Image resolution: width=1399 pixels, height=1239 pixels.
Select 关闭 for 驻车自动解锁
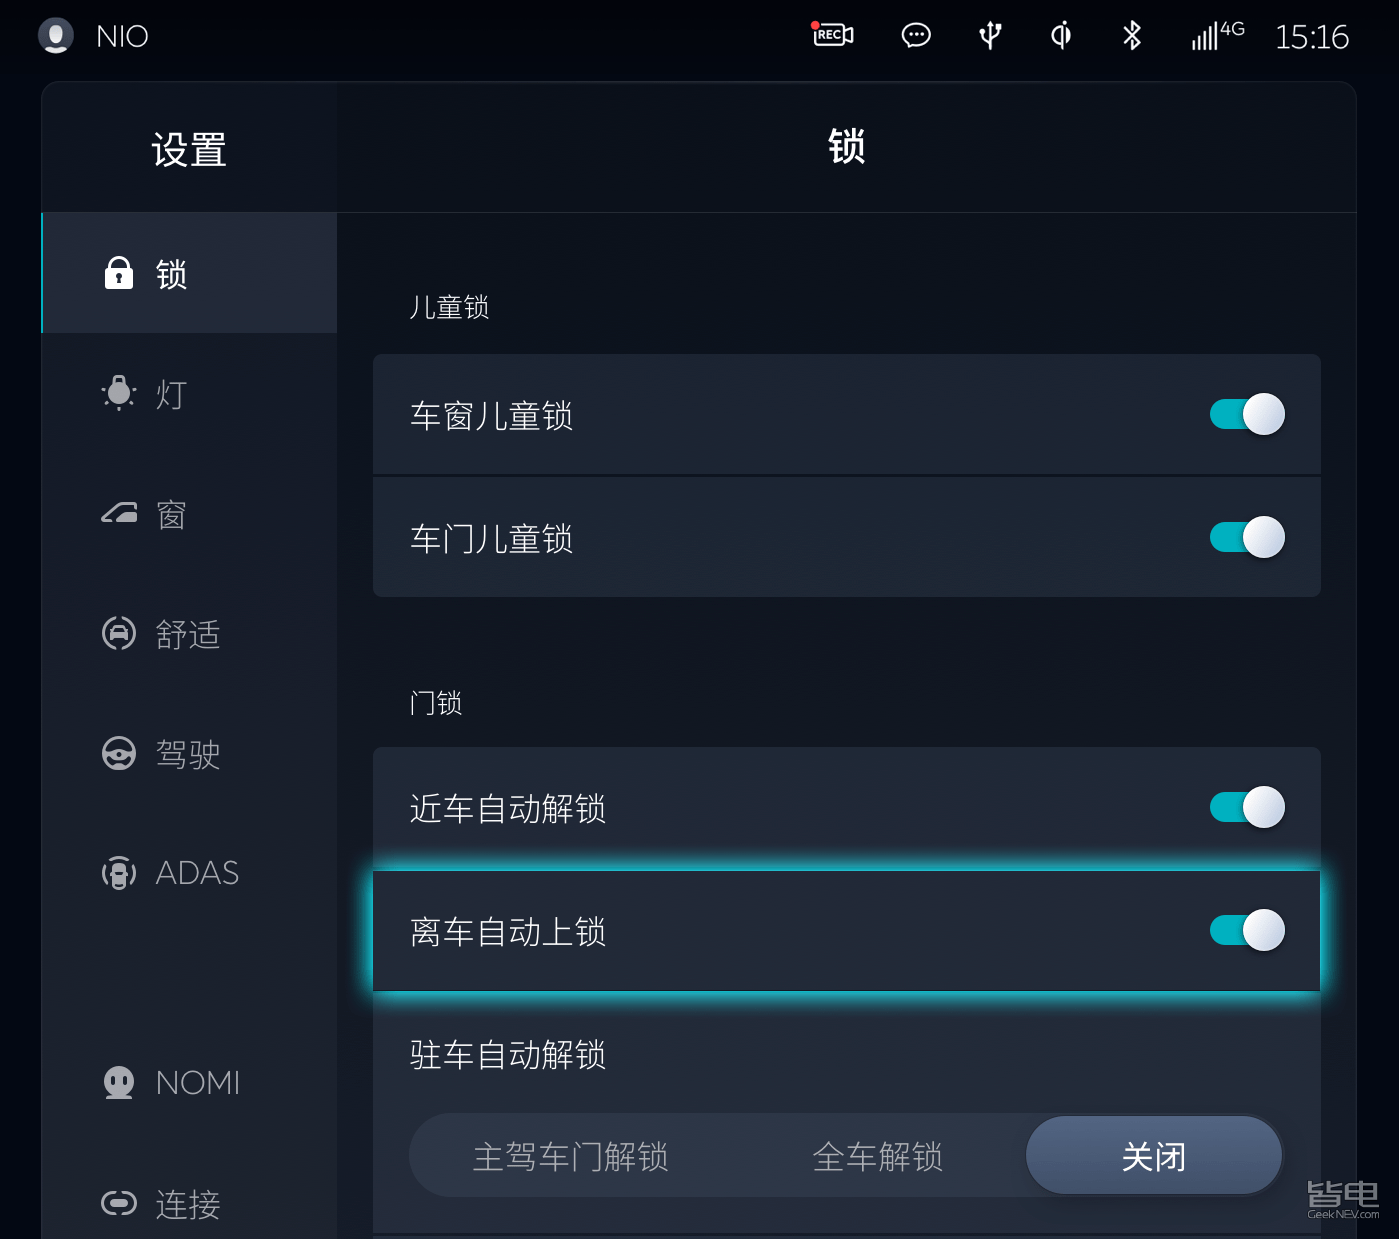[x=1153, y=1157]
